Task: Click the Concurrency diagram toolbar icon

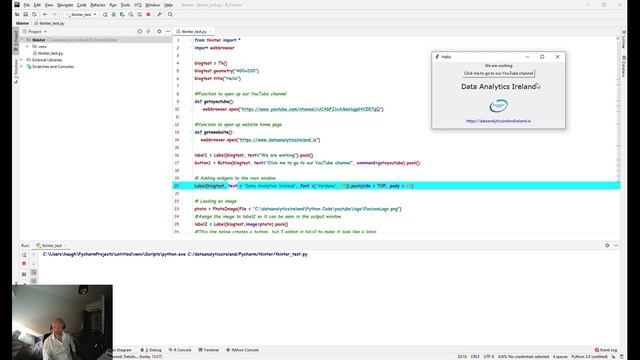Action: pyautogui.click(x=140, y=14)
